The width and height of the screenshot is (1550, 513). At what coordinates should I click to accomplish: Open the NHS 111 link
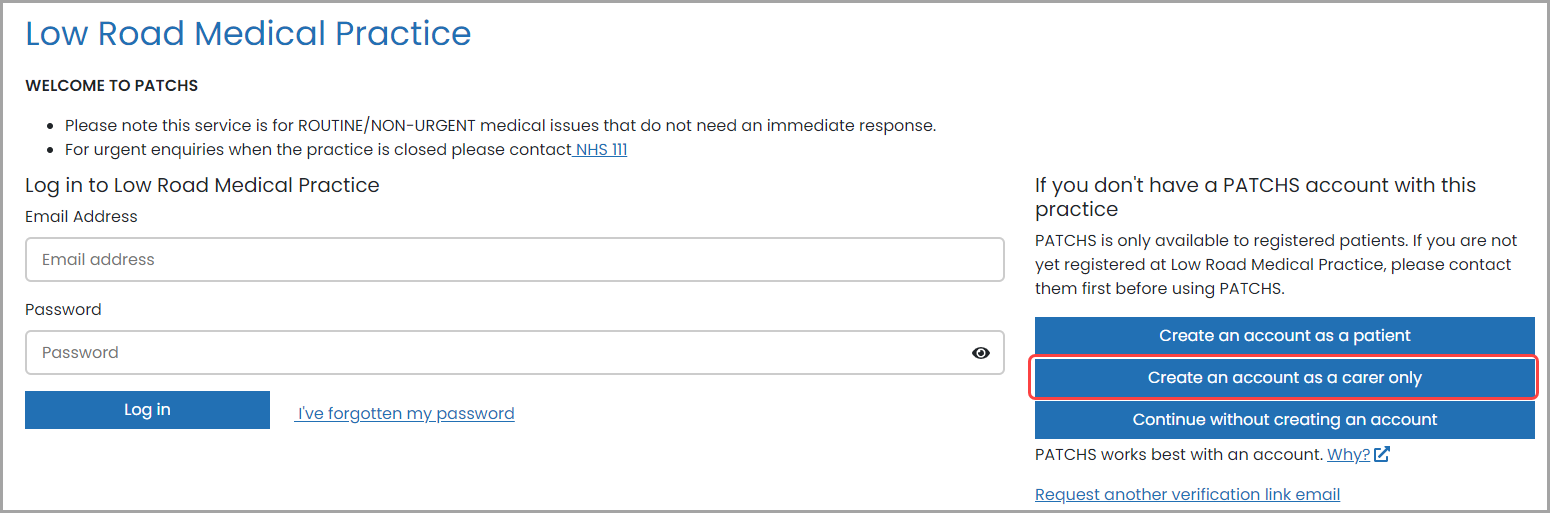(600, 150)
